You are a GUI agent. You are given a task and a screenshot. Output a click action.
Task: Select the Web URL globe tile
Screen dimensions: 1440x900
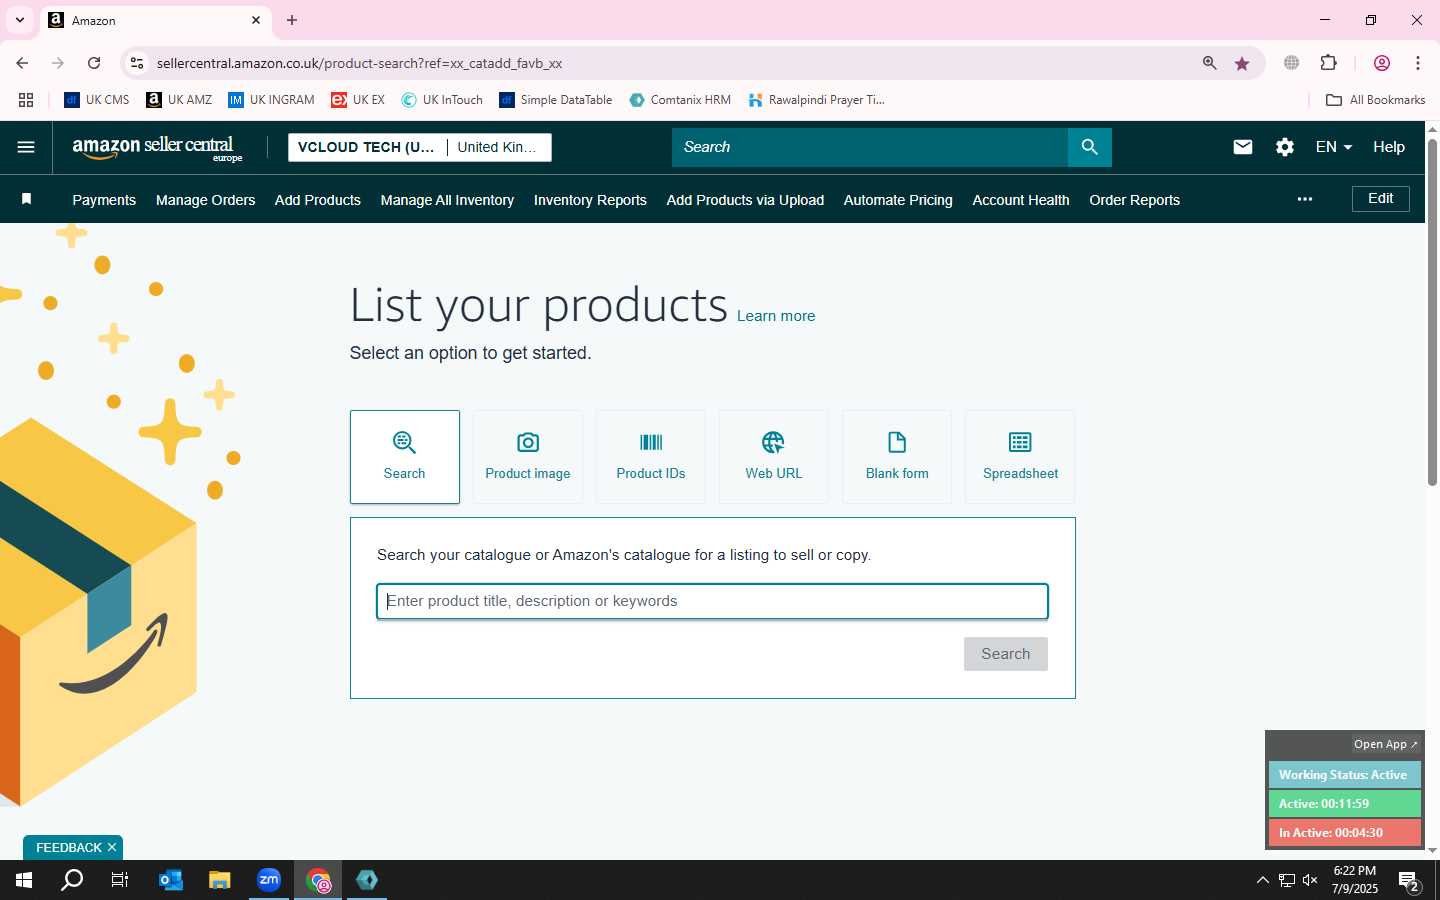774,456
